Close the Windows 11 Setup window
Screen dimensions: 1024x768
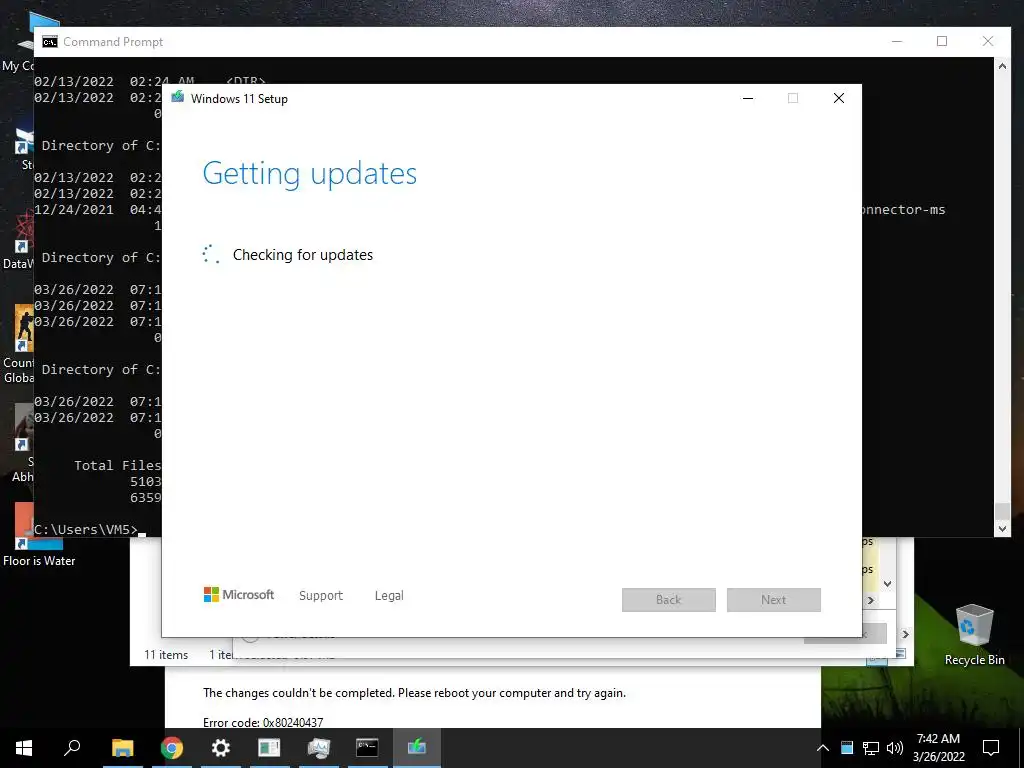click(839, 99)
